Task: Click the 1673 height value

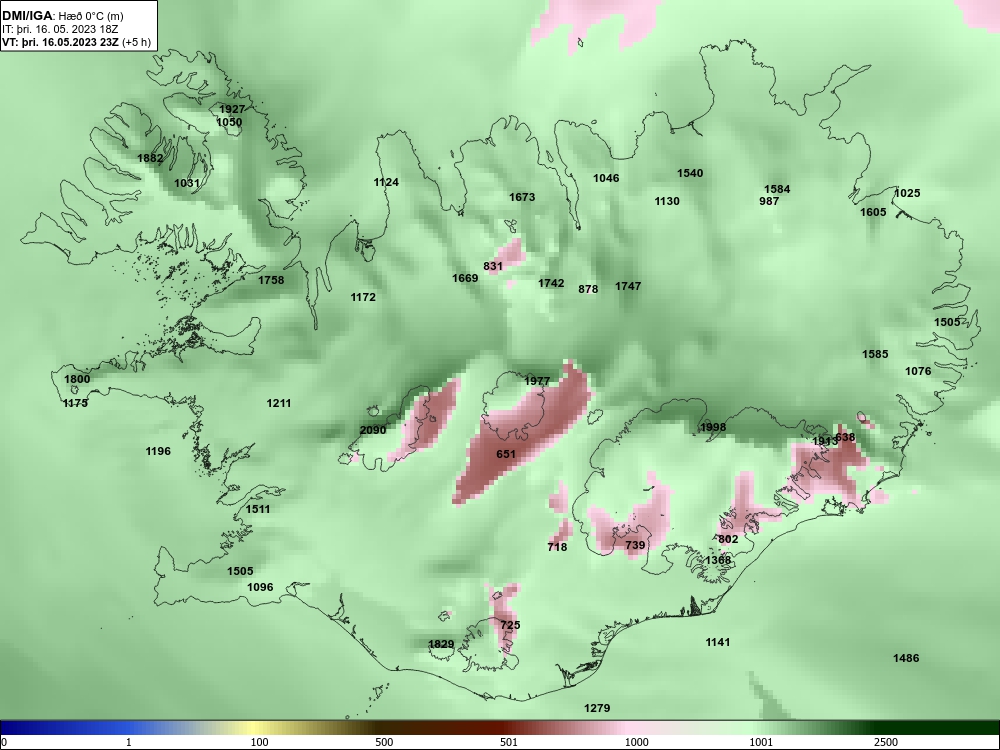Action: tap(522, 197)
